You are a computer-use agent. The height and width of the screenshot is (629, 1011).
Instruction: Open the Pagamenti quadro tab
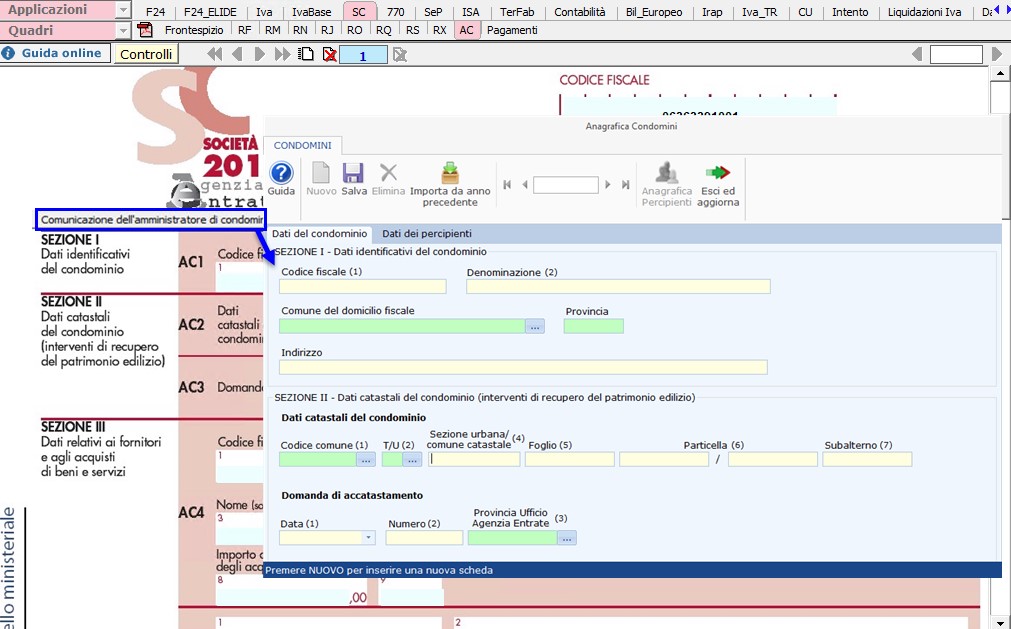tap(512, 30)
